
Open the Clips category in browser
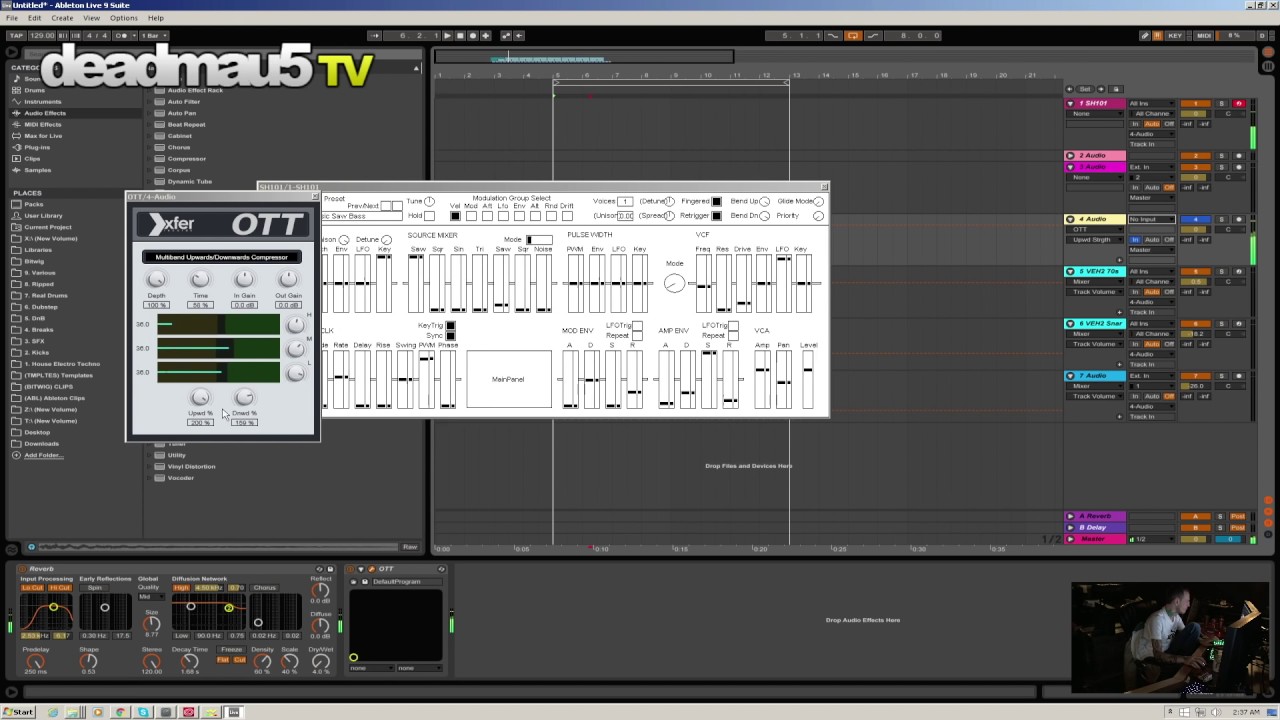tap(32, 158)
